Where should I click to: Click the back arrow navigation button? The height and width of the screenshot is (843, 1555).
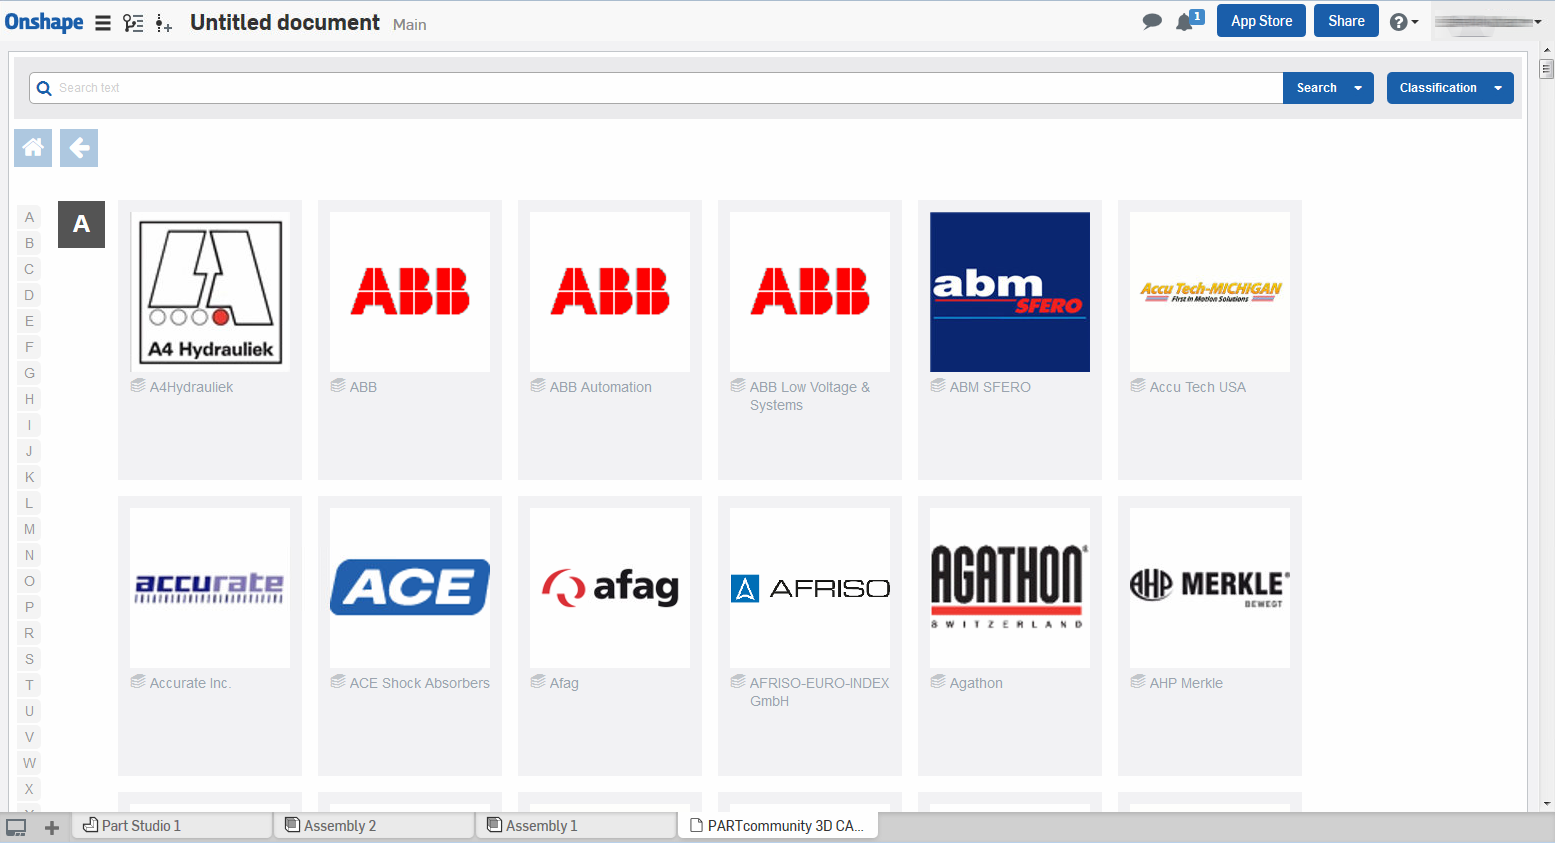click(x=79, y=148)
